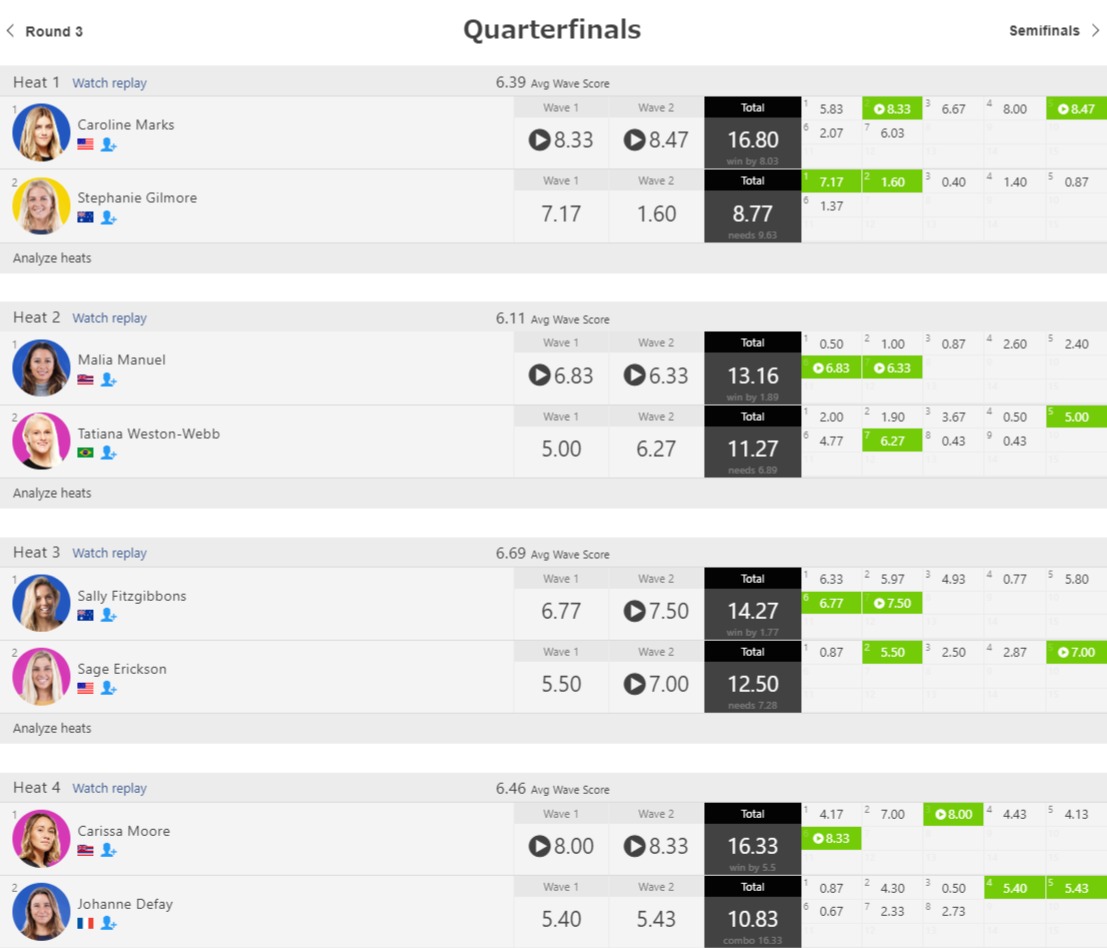Go forward to Semifinals

tap(1054, 30)
